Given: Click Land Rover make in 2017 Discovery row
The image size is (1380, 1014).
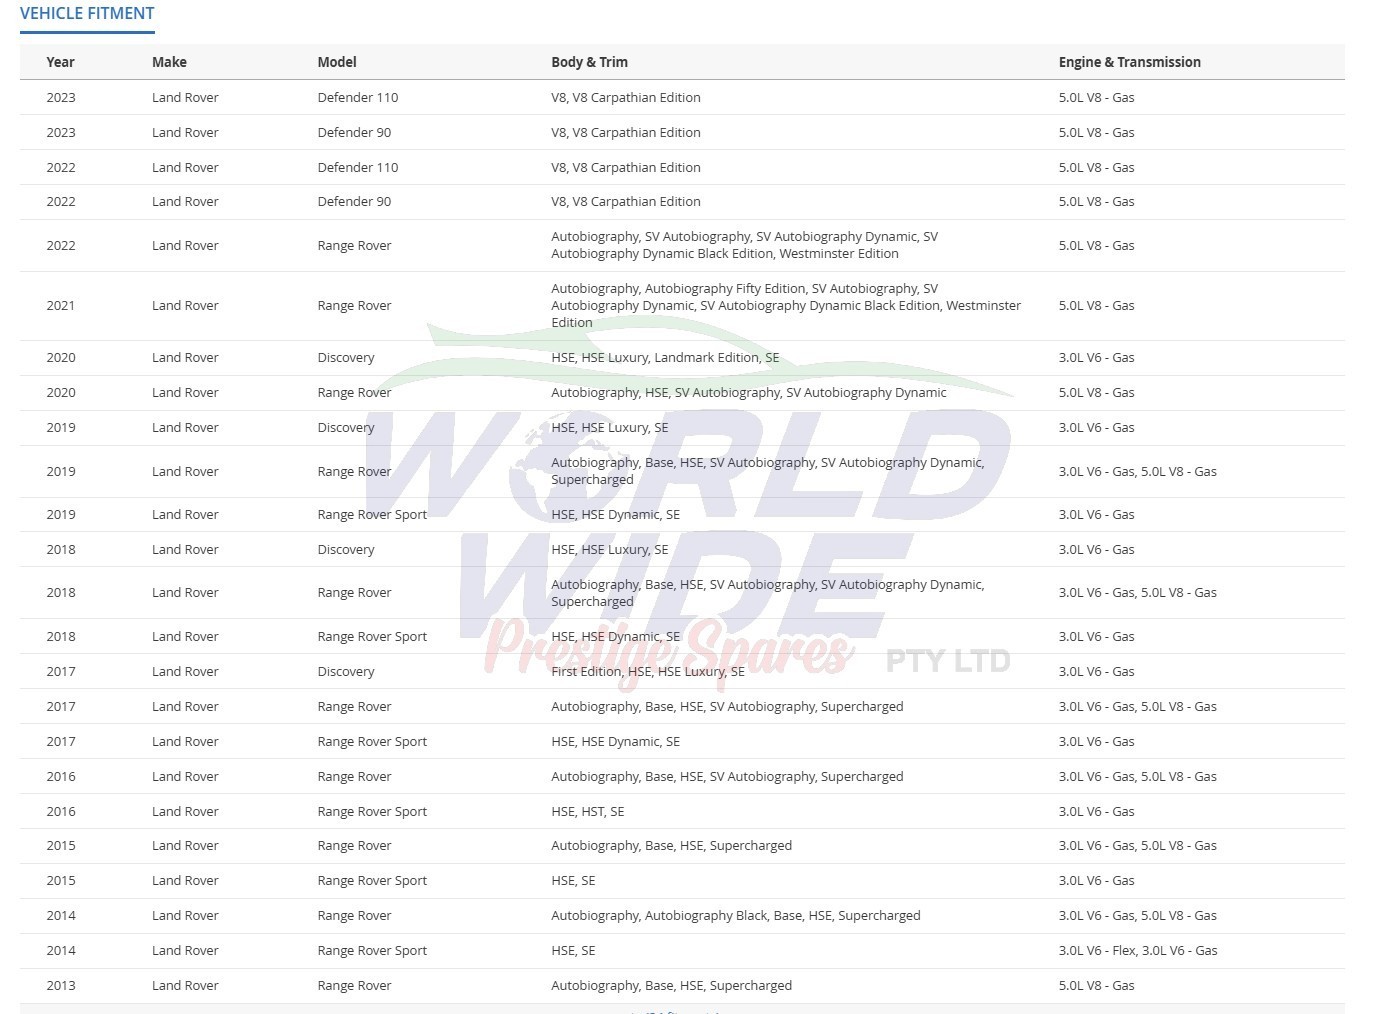Looking at the screenshot, I should 185,672.
